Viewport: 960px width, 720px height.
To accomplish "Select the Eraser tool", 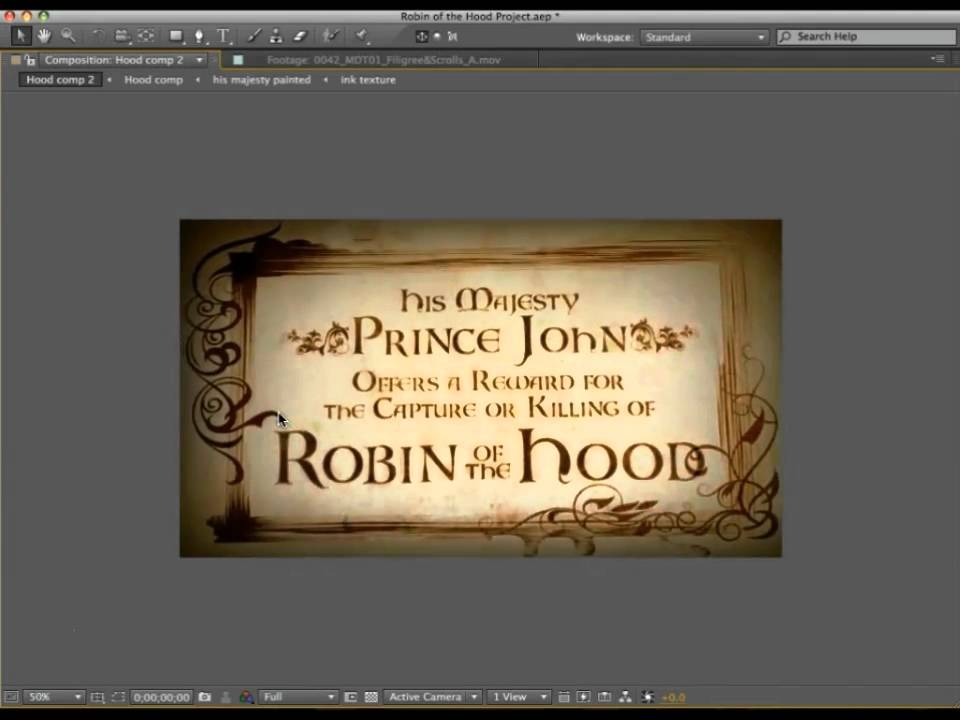I will [x=300, y=36].
